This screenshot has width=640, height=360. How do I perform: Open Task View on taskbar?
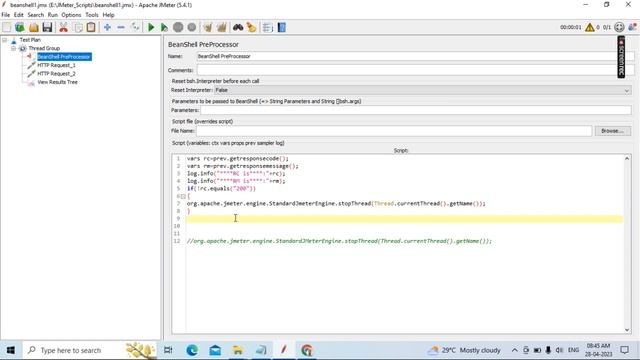(x=168, y=350)
